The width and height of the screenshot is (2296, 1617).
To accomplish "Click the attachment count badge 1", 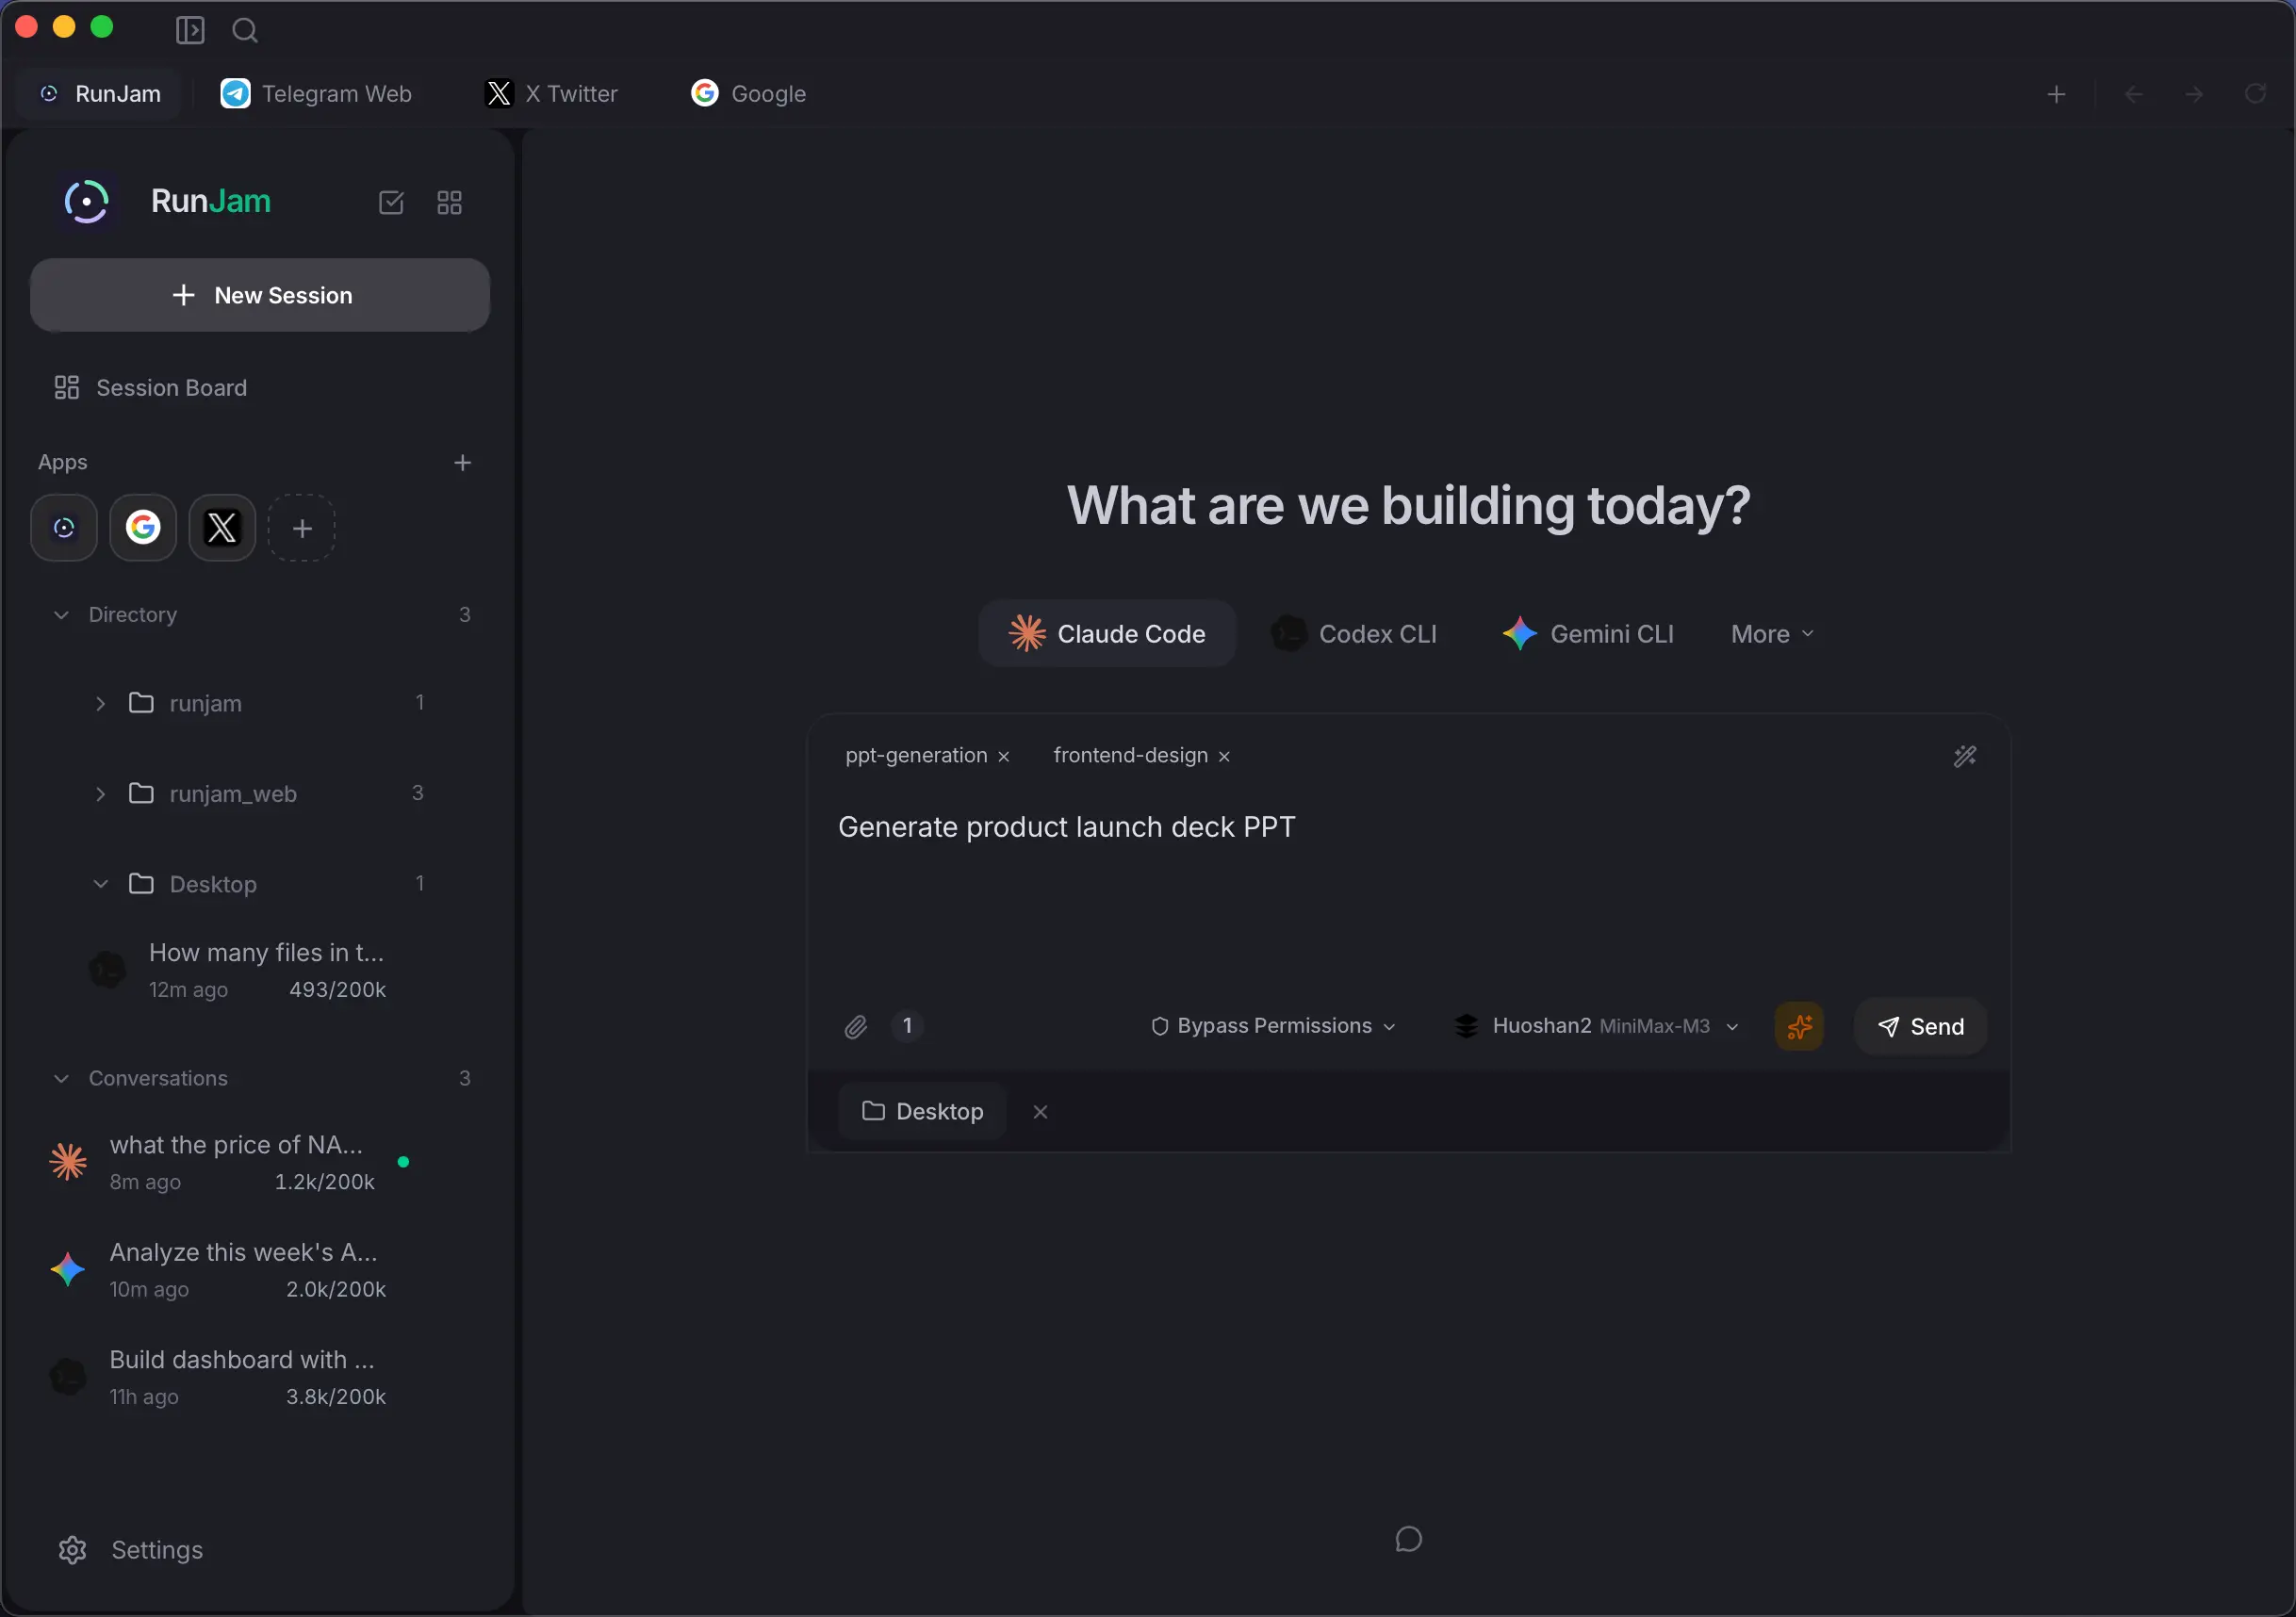I will [907, 1026].
